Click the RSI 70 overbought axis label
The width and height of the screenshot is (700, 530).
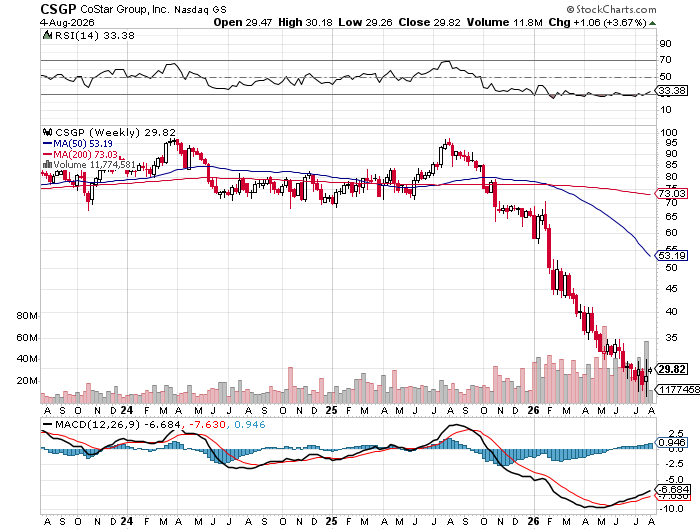point(665,59)
